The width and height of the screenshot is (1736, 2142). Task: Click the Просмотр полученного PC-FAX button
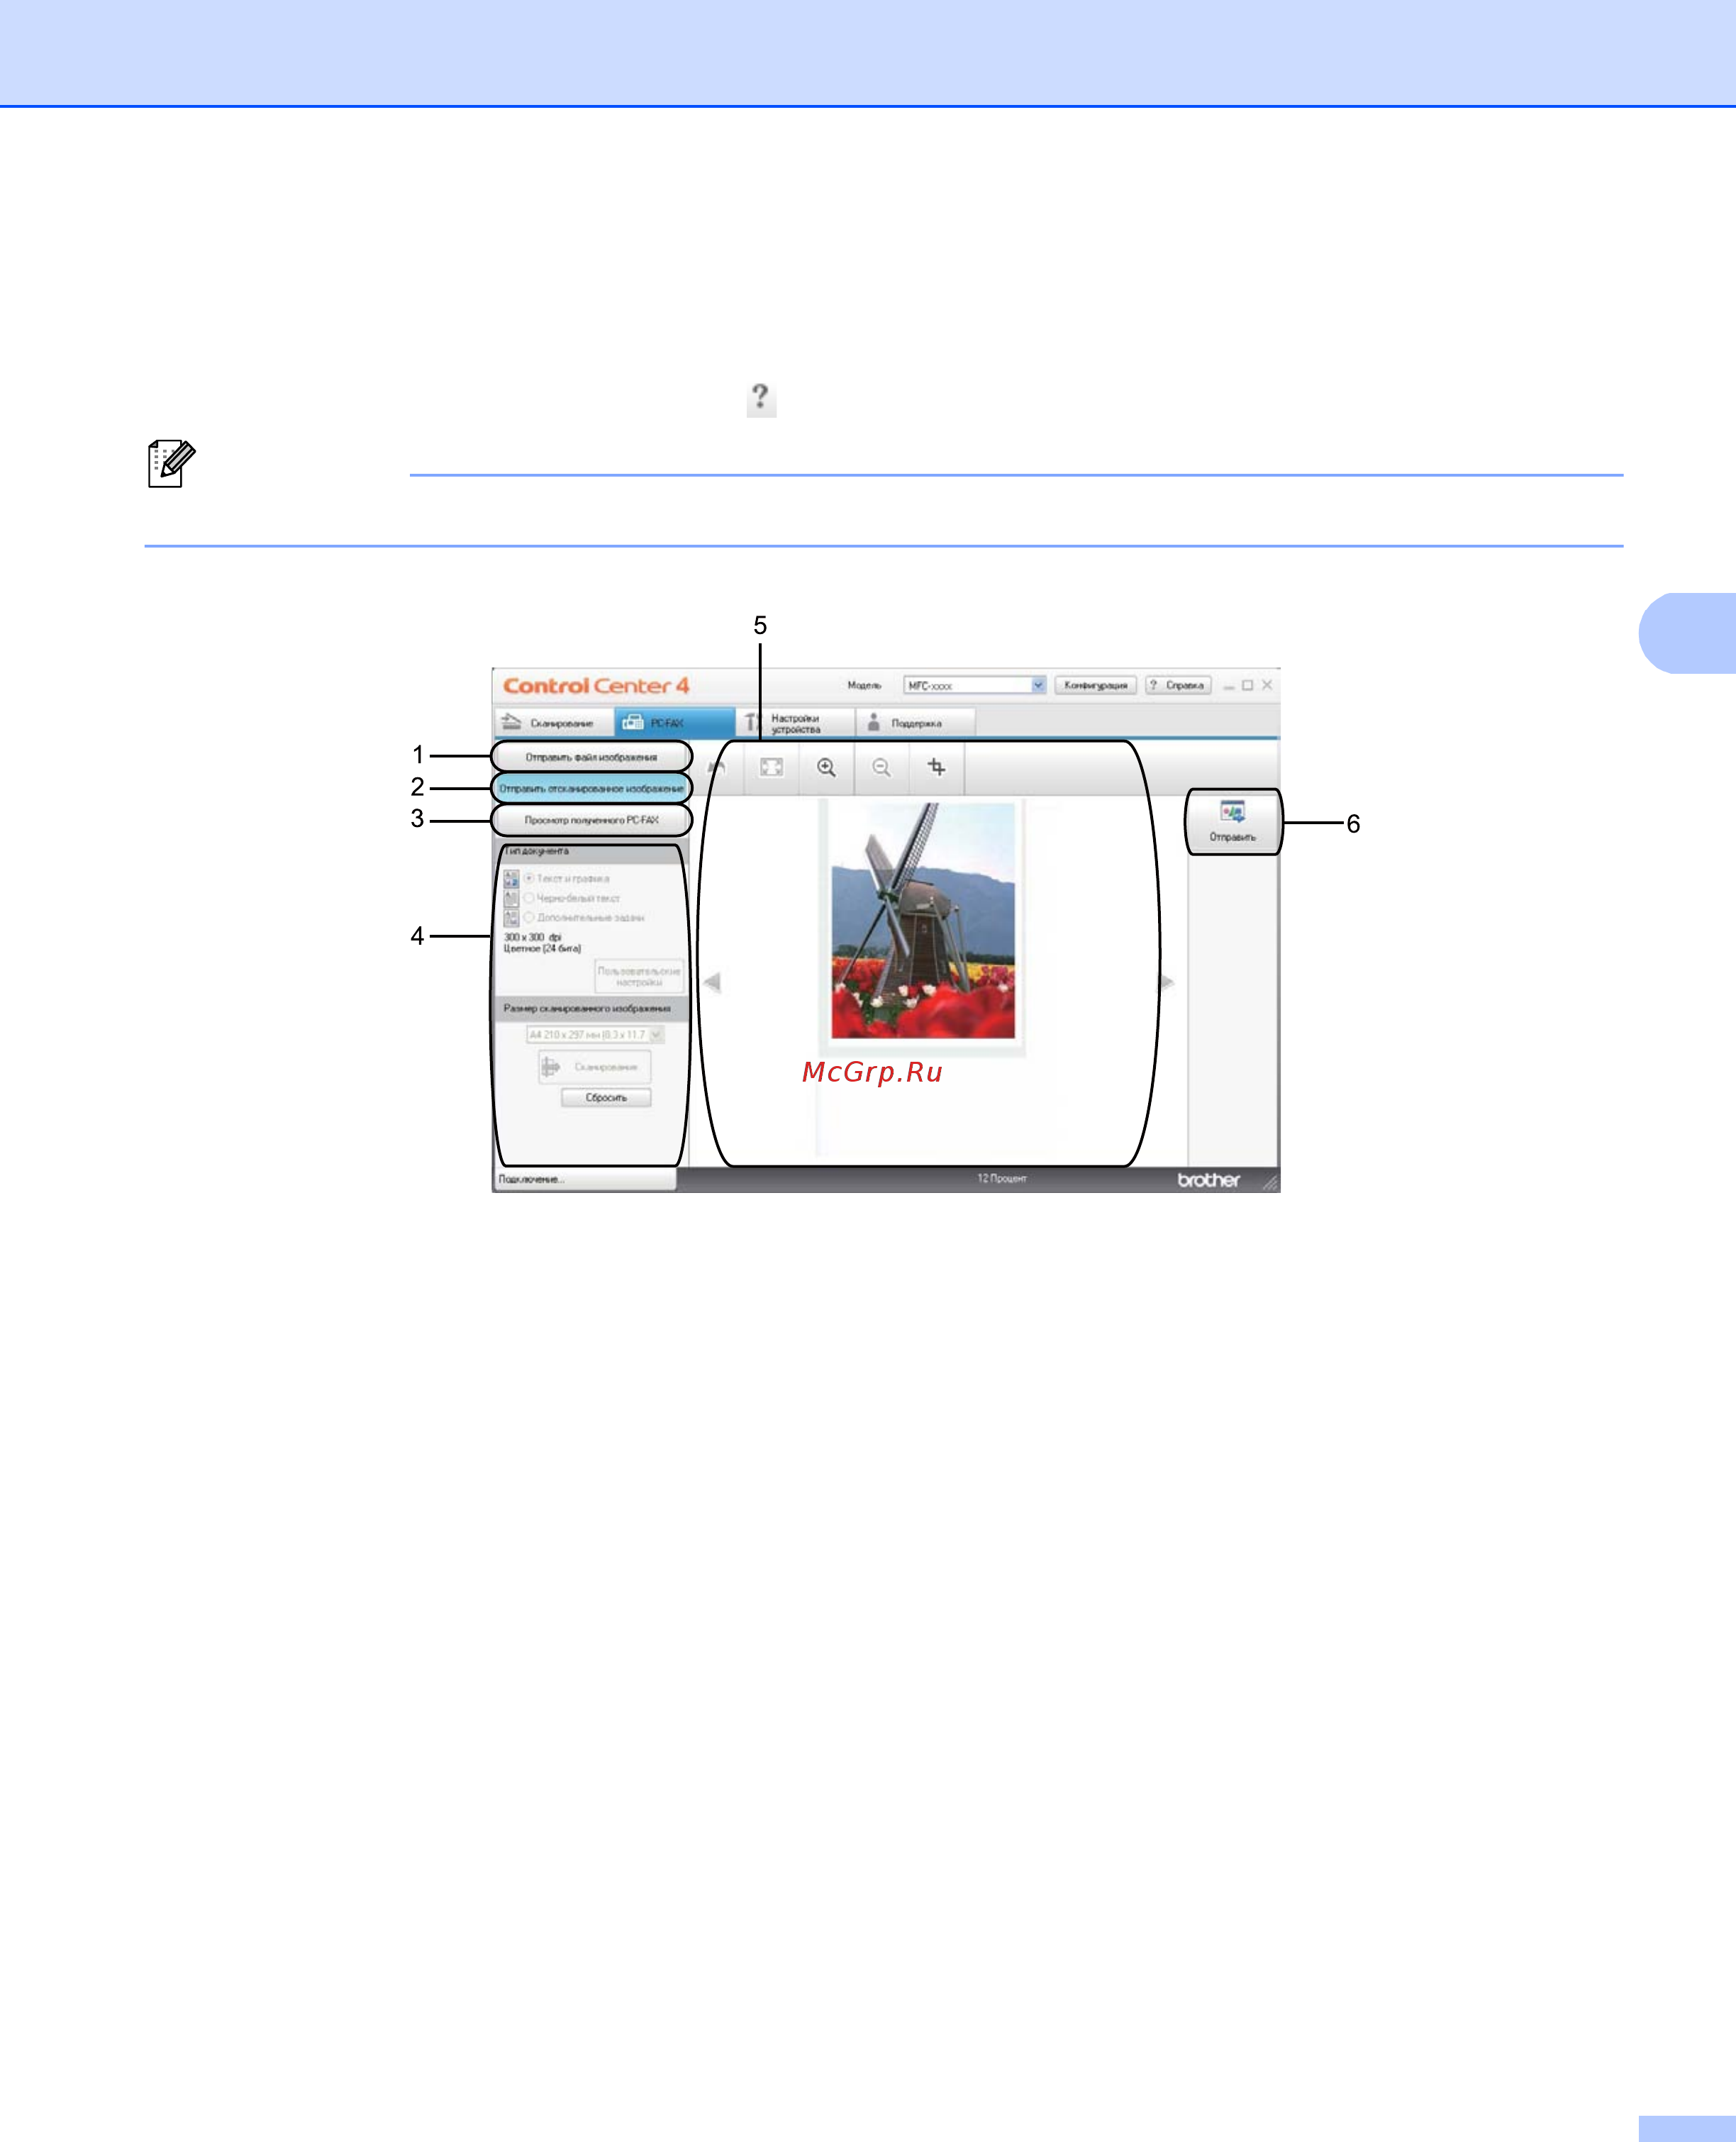591,820
